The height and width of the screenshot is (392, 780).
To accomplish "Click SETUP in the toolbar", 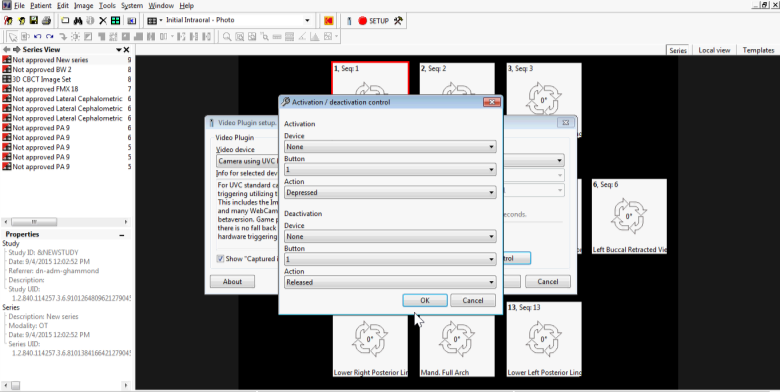I will tap(379, 20).
